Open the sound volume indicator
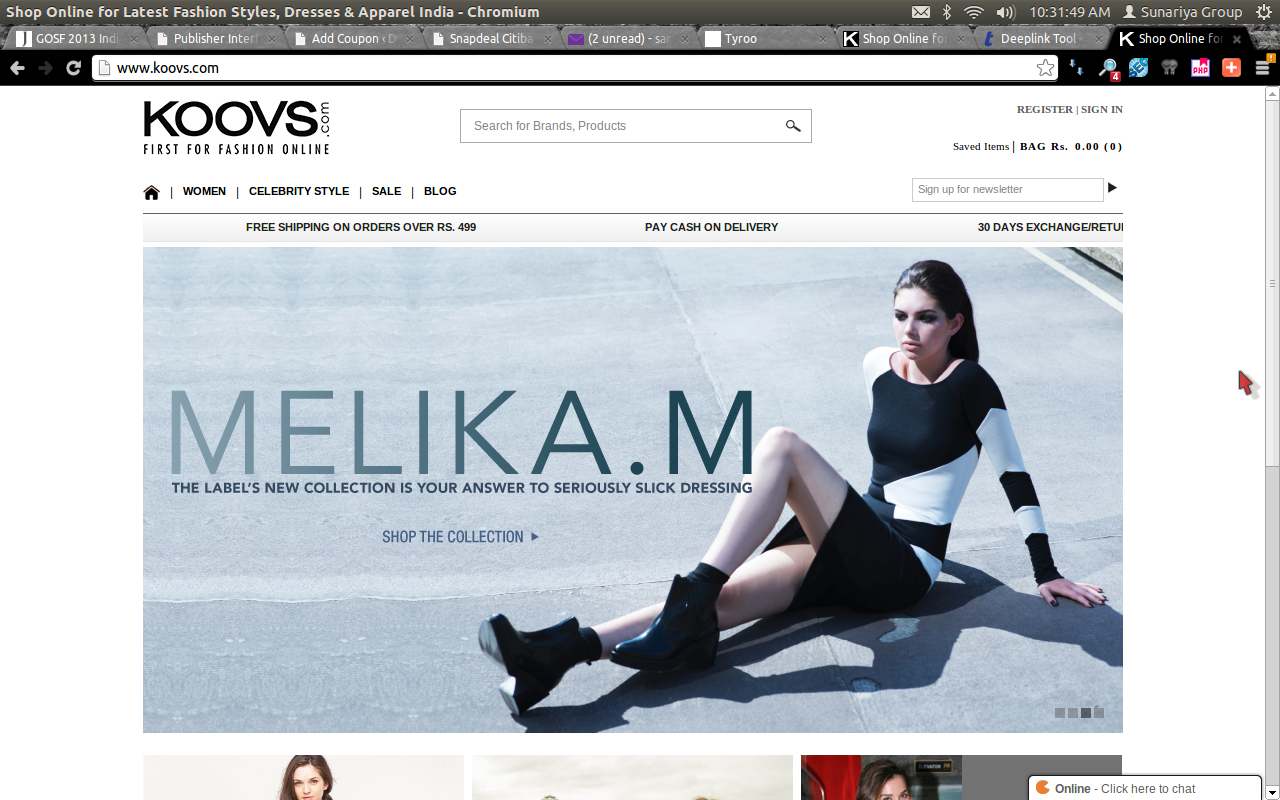The image size is (1280, 800). pyautogui.click(x=1006, y=12)
